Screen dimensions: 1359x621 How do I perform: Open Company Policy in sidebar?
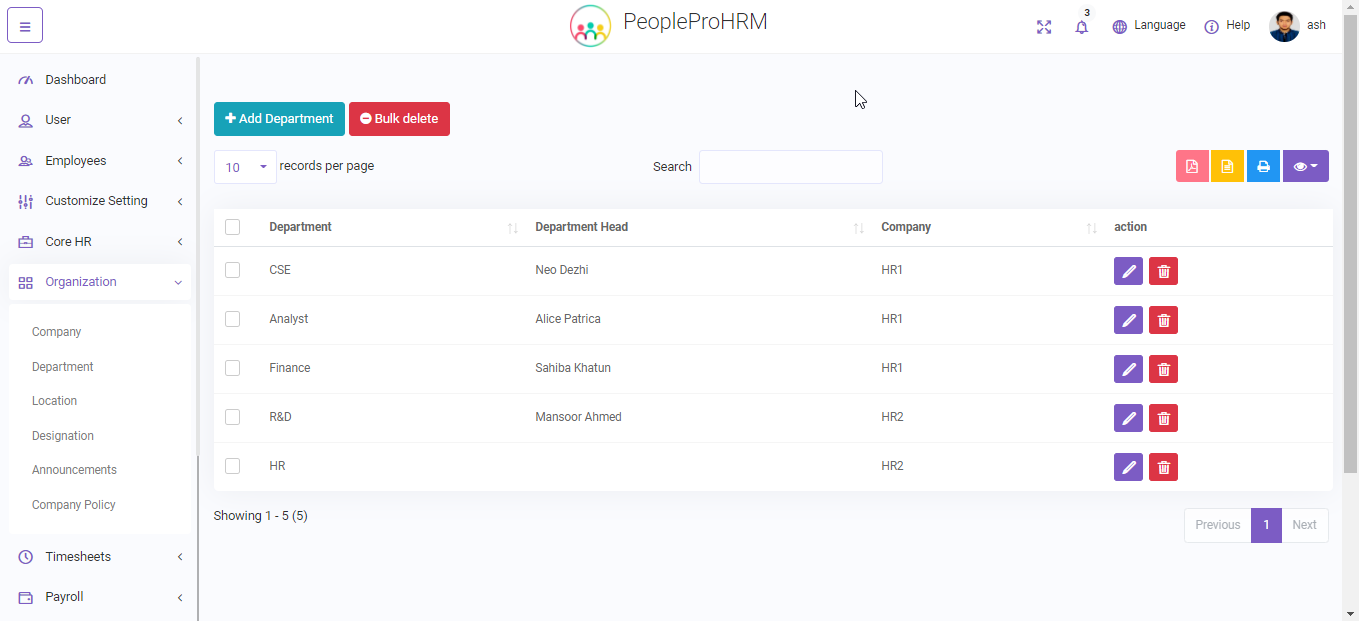point(74,505)
